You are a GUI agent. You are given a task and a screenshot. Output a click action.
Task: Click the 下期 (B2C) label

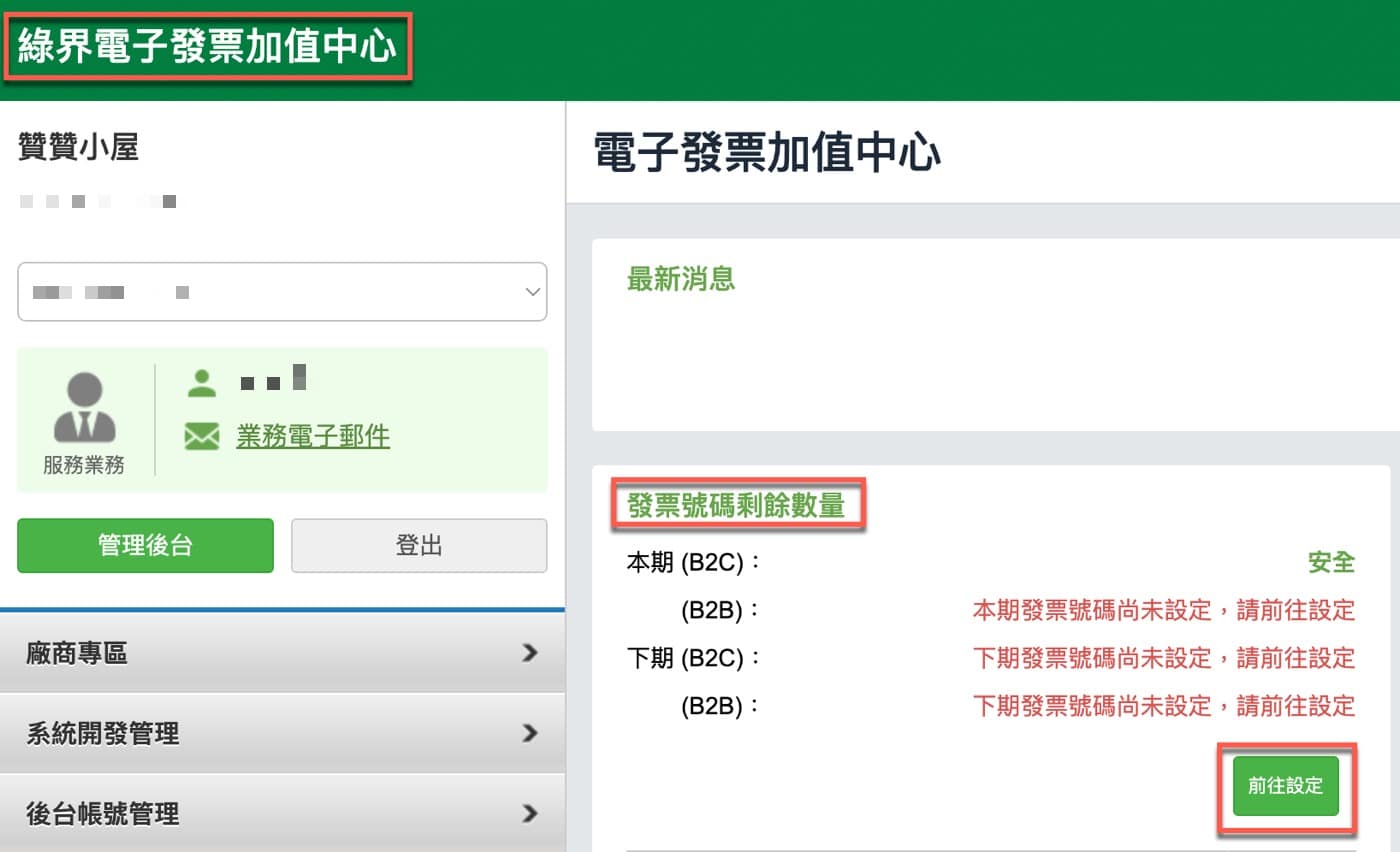click(695, 659)
